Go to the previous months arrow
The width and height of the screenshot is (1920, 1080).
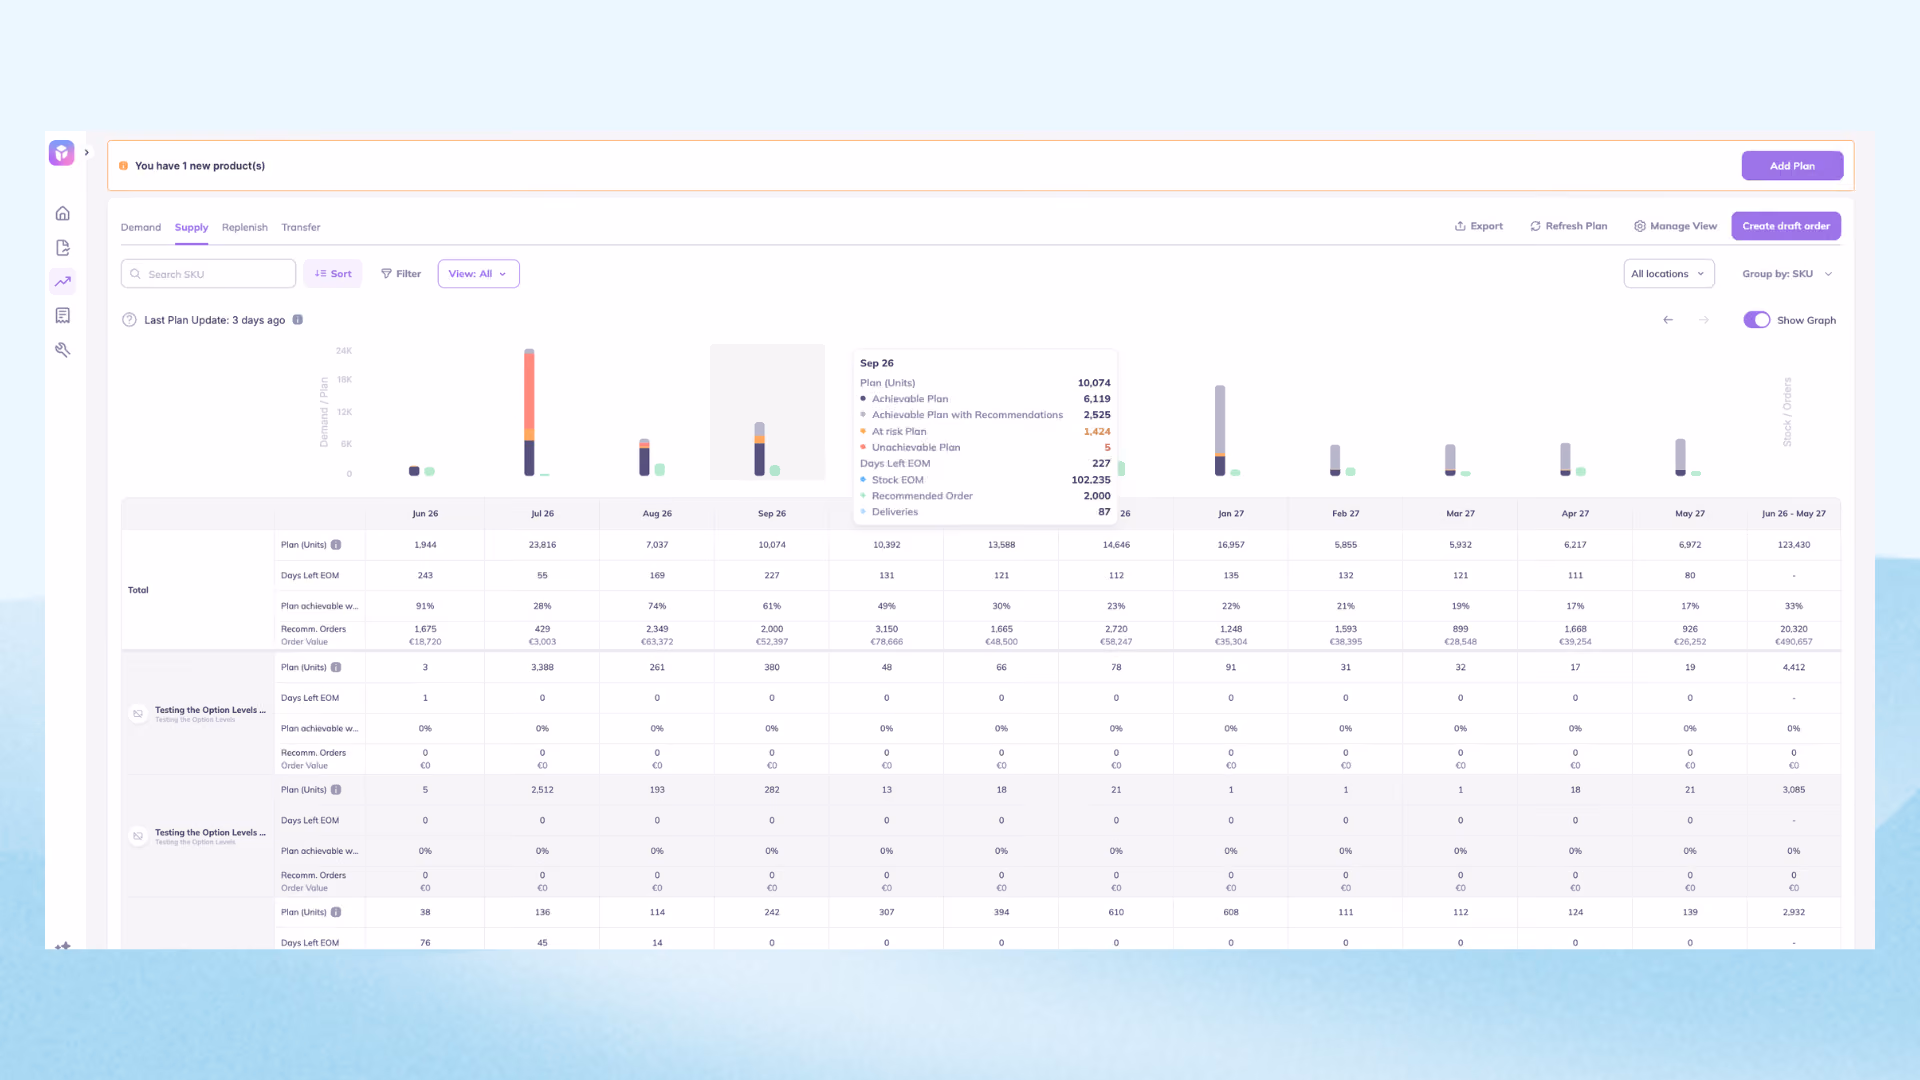1668,320
